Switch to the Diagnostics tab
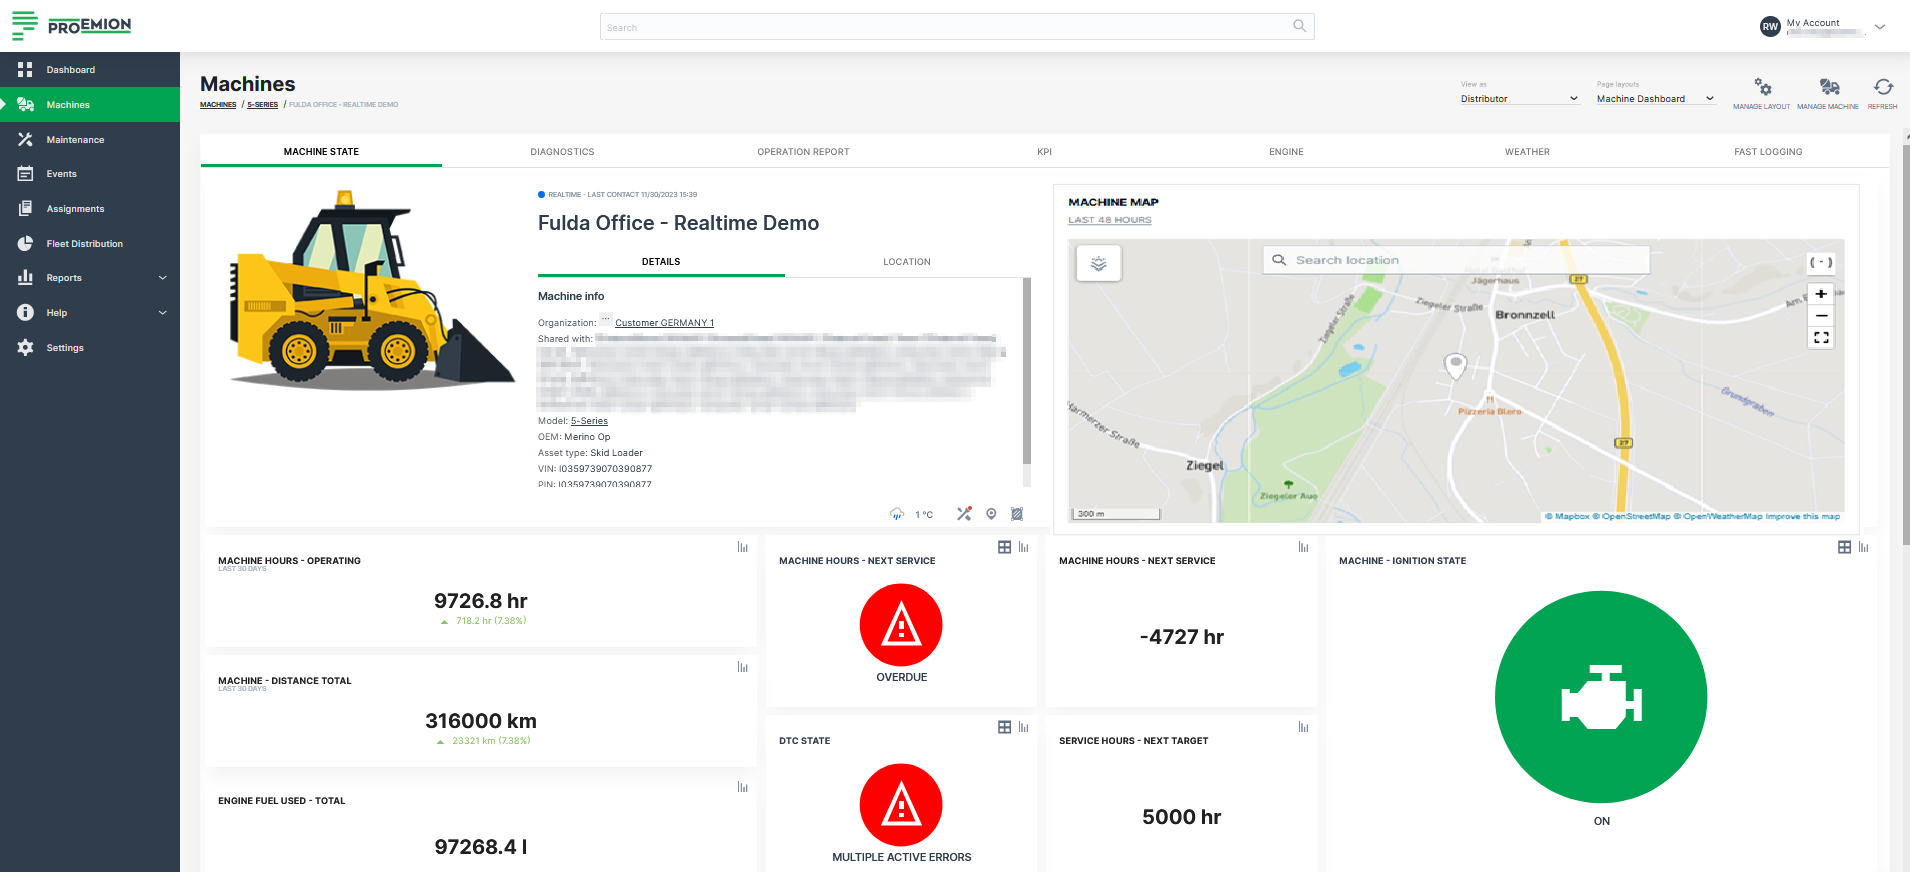1910x872 pixels. (562, 152)
